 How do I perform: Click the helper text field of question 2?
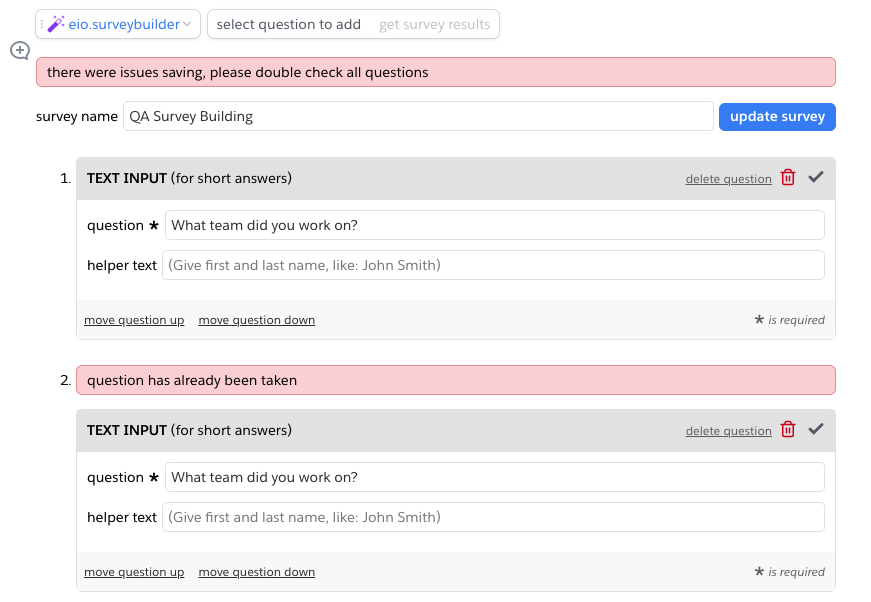pyautogui.click(x=492, y=517)
